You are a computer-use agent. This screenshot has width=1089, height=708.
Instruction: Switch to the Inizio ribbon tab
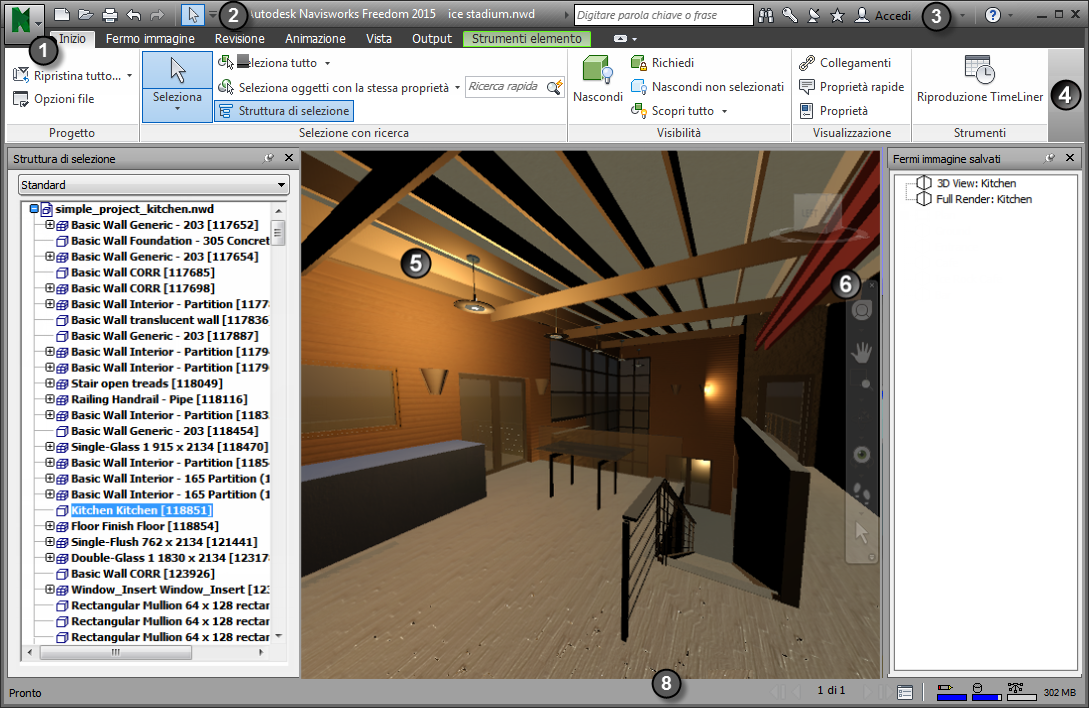(x=72, y=38)
